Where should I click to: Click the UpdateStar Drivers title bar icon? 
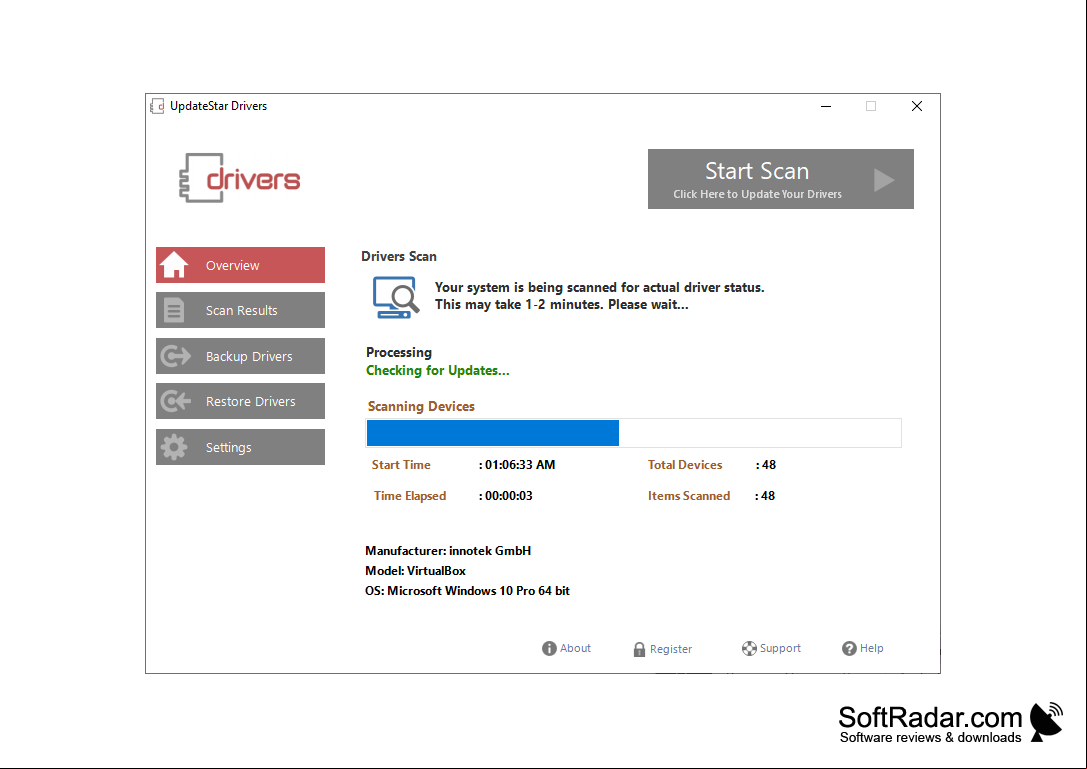(157, 106)
